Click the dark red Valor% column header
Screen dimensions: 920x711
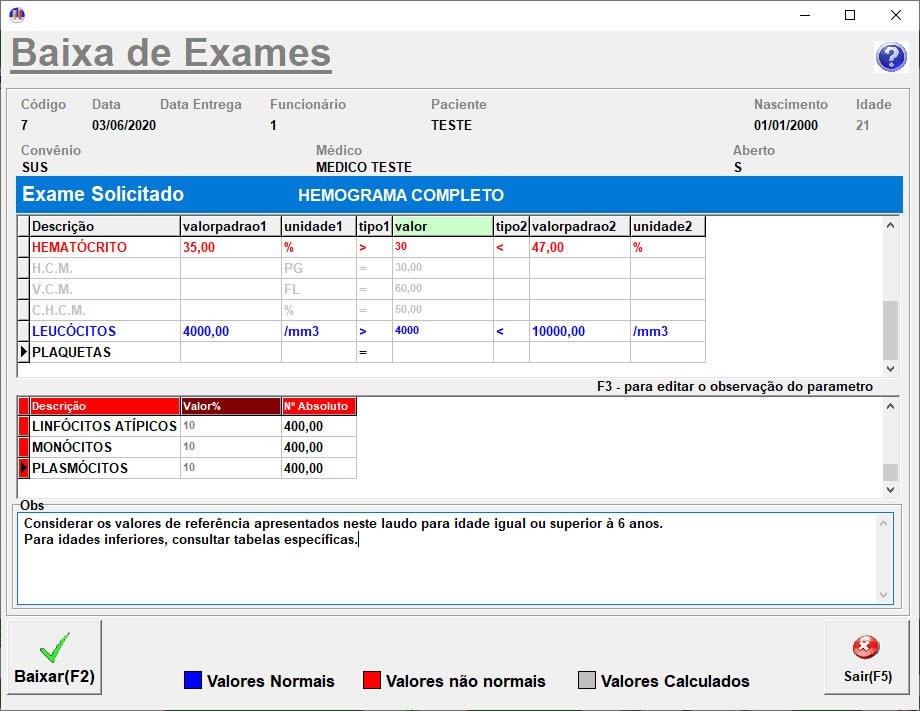231,406
